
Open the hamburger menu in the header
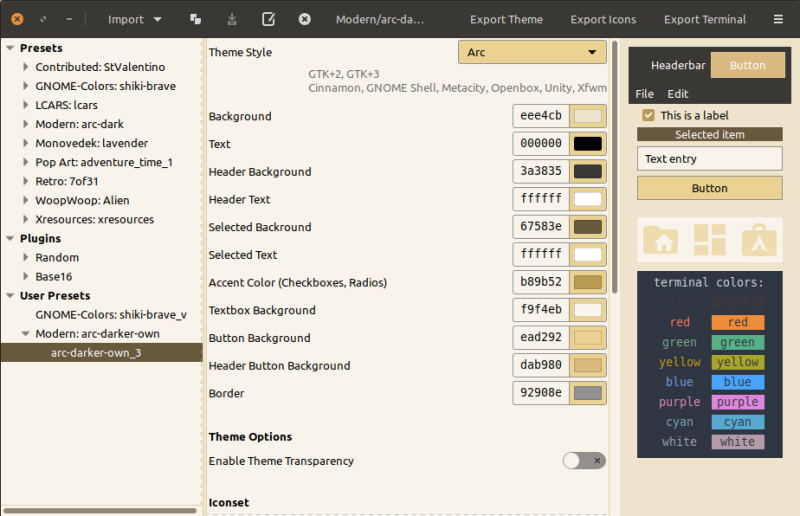(778, 19)
